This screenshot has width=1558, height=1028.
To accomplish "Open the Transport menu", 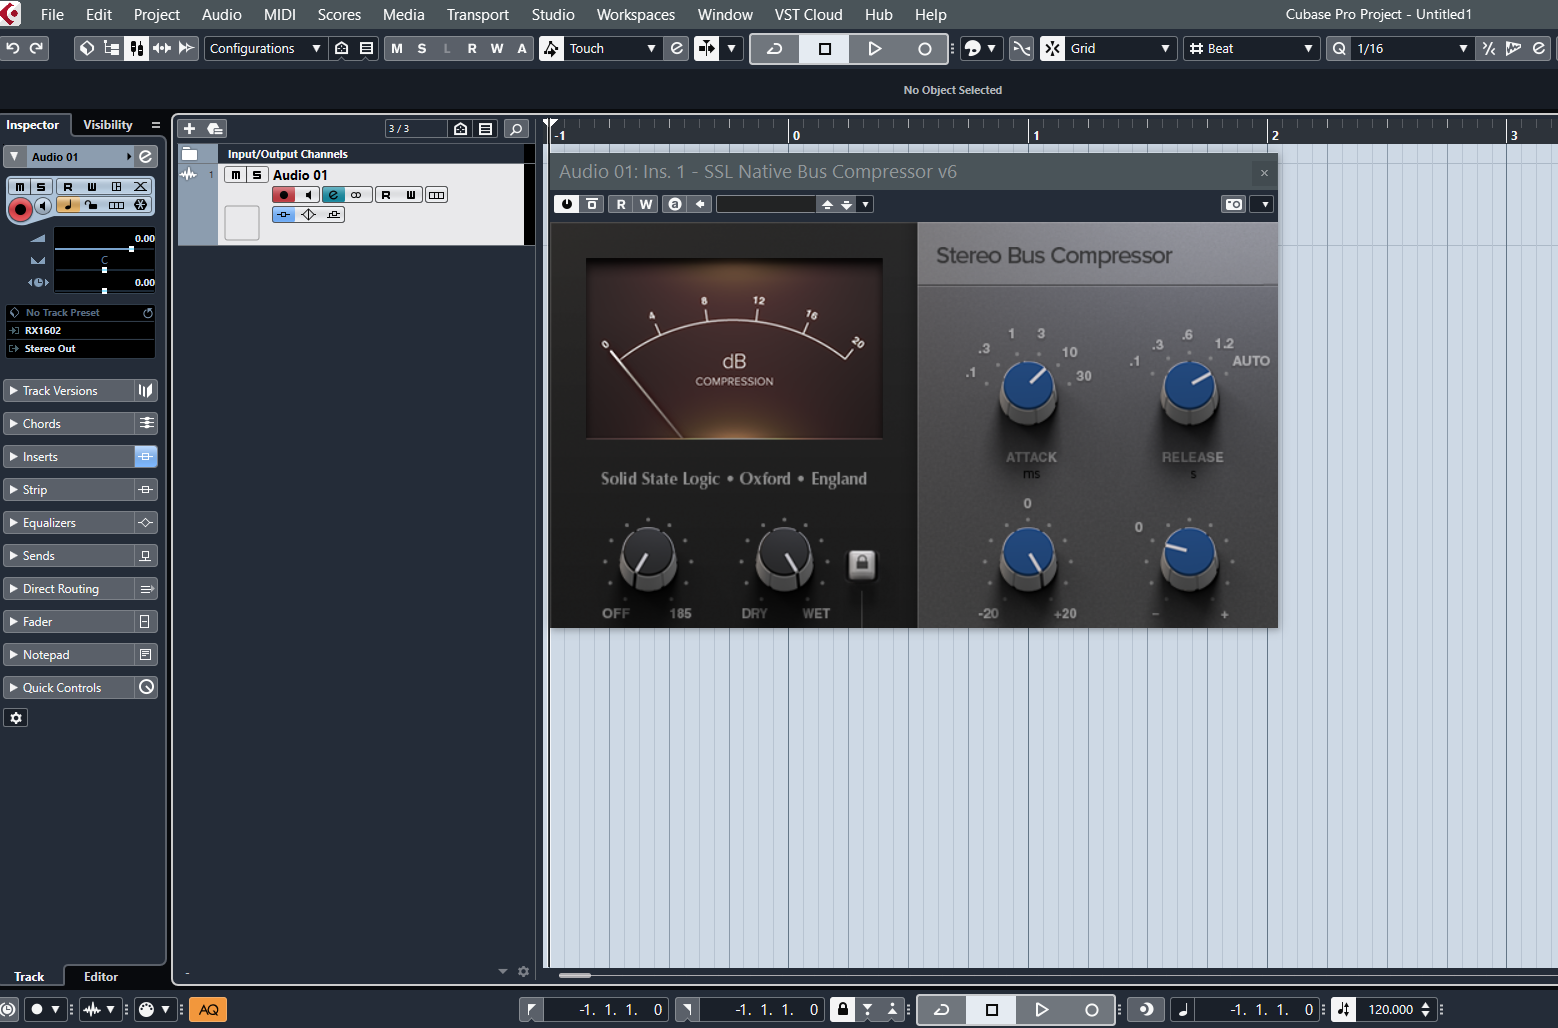I will [477, 14].
